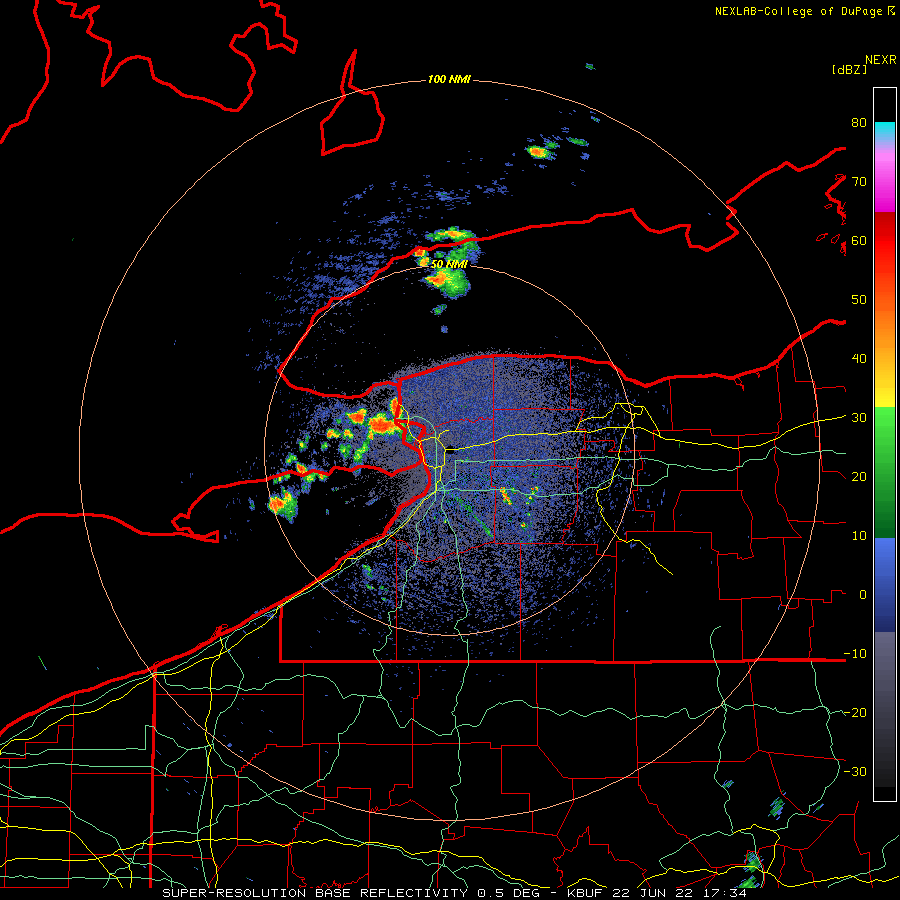
Task: Click the -30 value on the dBZ scale
Action: [855, 771]
